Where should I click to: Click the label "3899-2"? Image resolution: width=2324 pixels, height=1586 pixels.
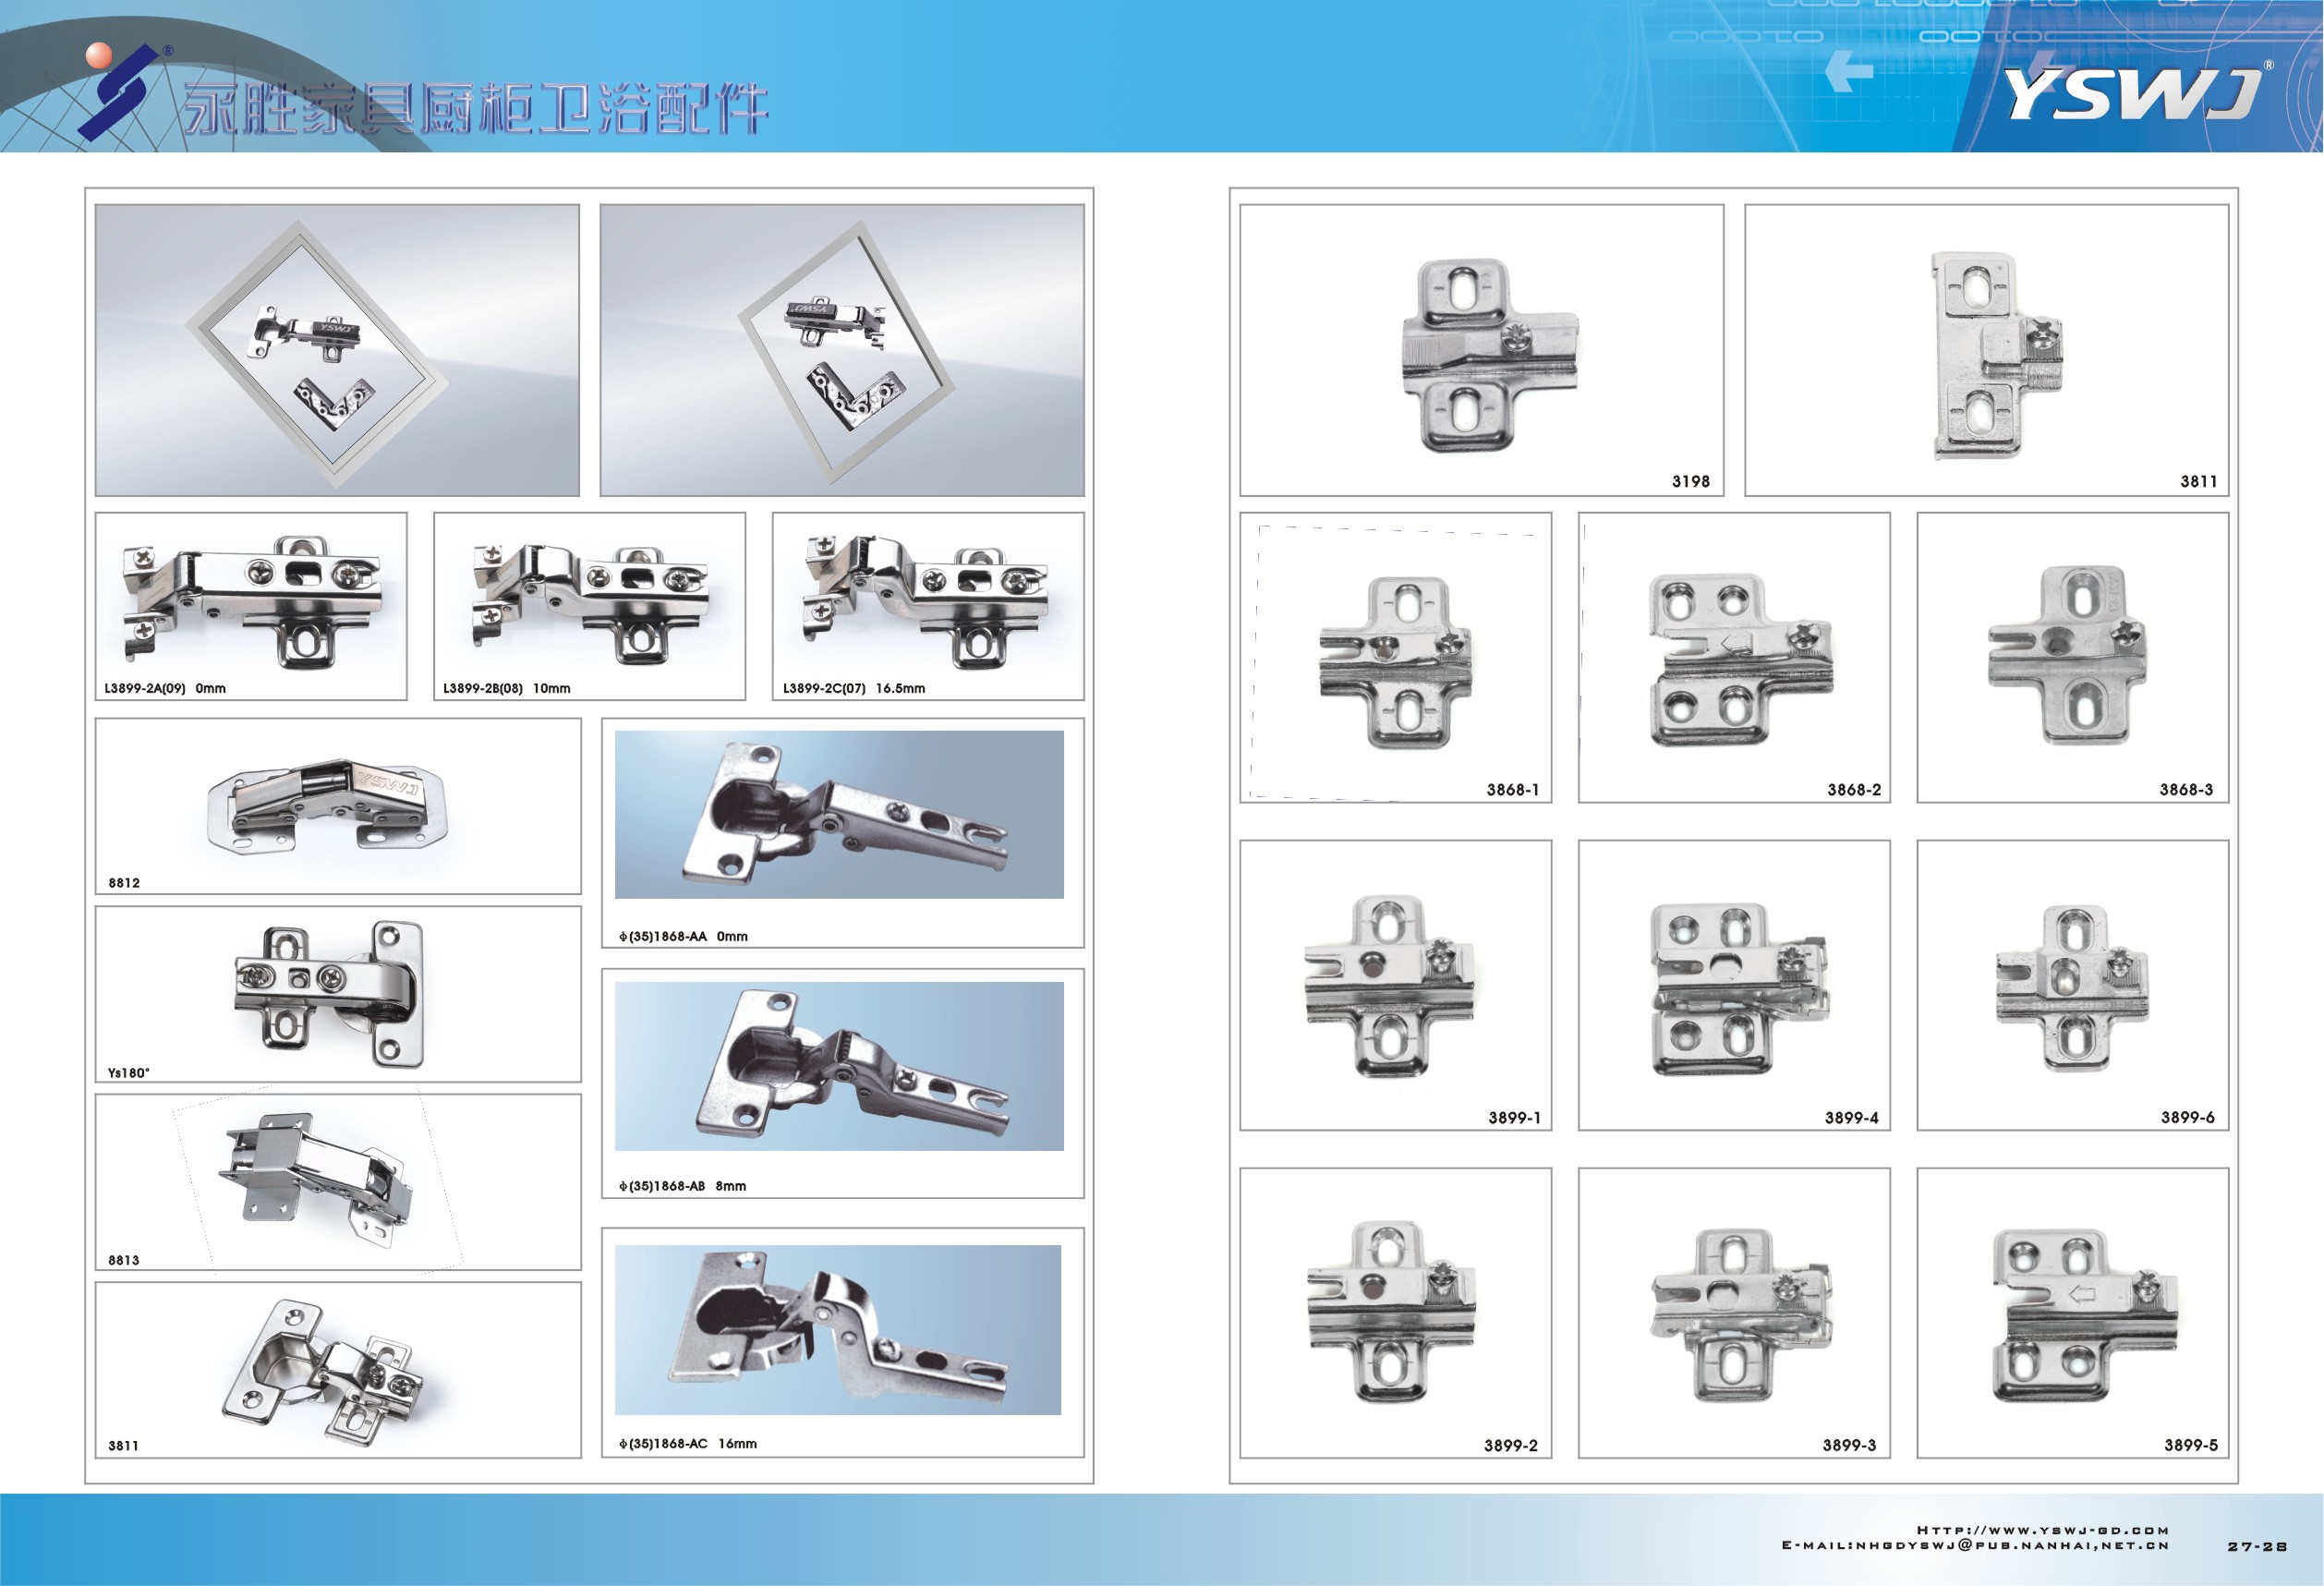1511,1446
